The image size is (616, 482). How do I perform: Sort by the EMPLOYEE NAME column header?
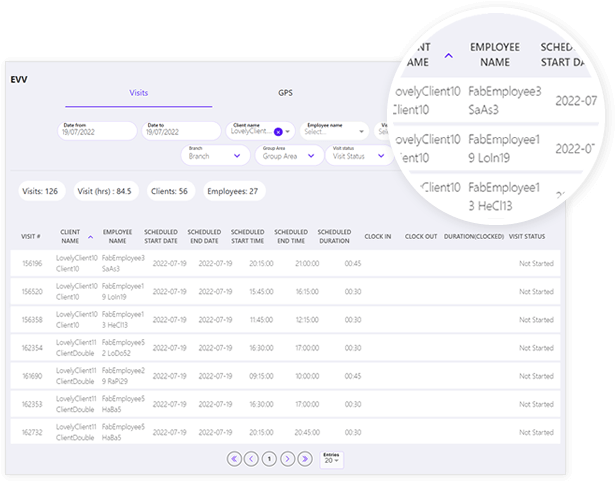117,236
